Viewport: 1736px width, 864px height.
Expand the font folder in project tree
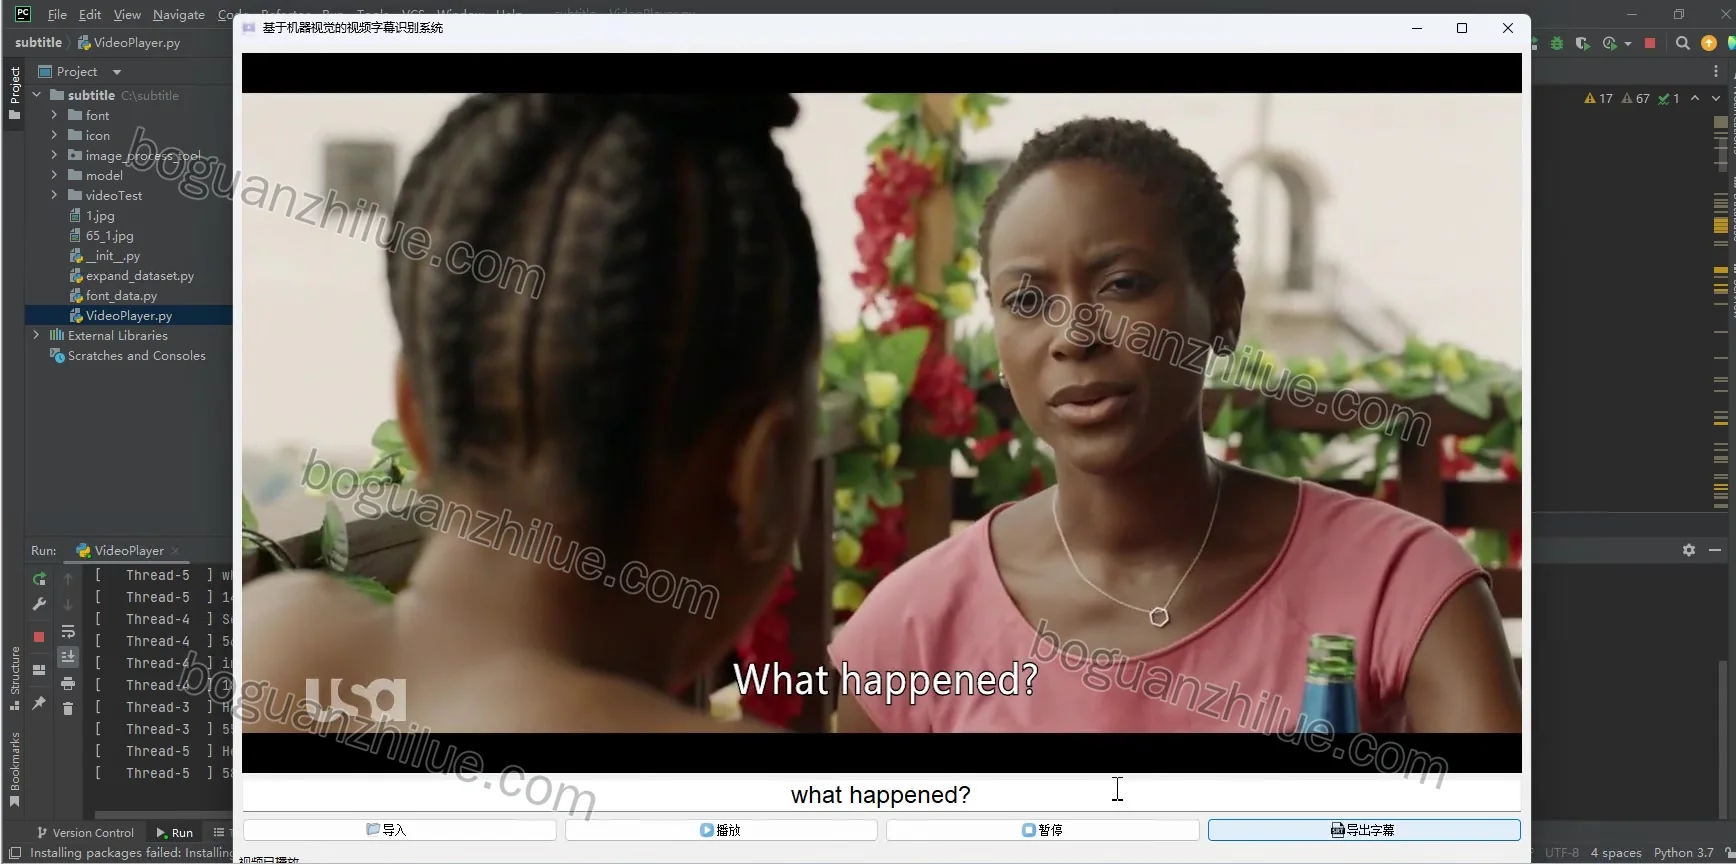54,115
